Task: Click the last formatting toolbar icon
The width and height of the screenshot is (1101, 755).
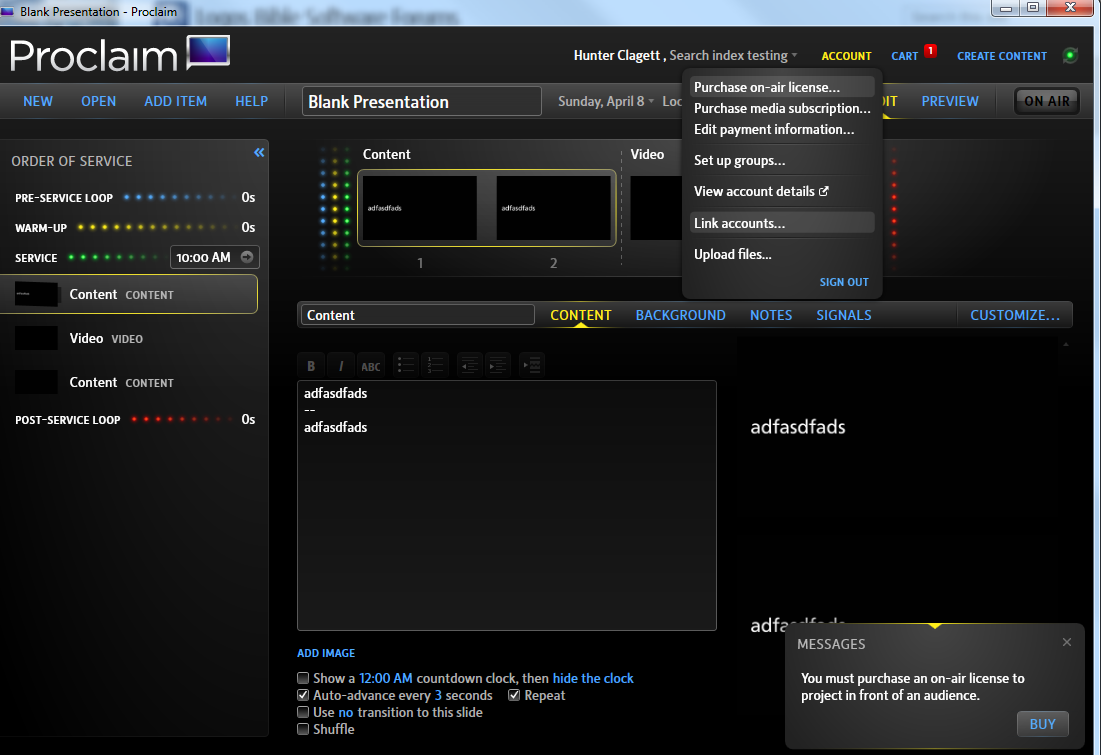Action: coord(532,365)
